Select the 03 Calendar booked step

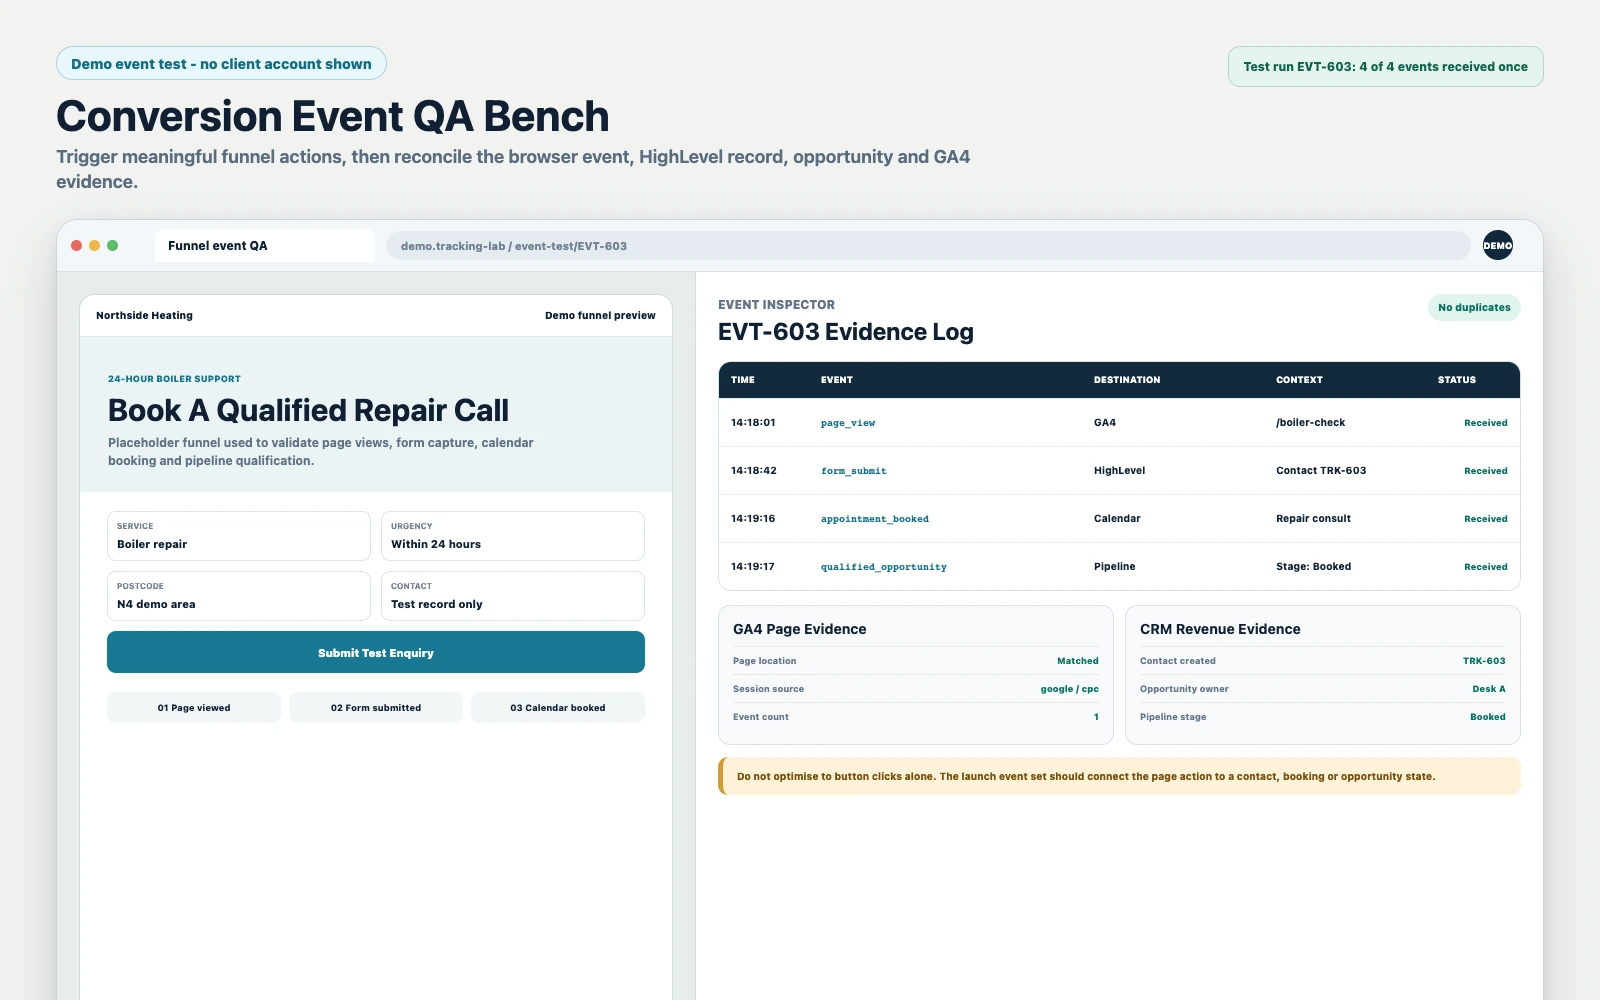tap(558, 707)
